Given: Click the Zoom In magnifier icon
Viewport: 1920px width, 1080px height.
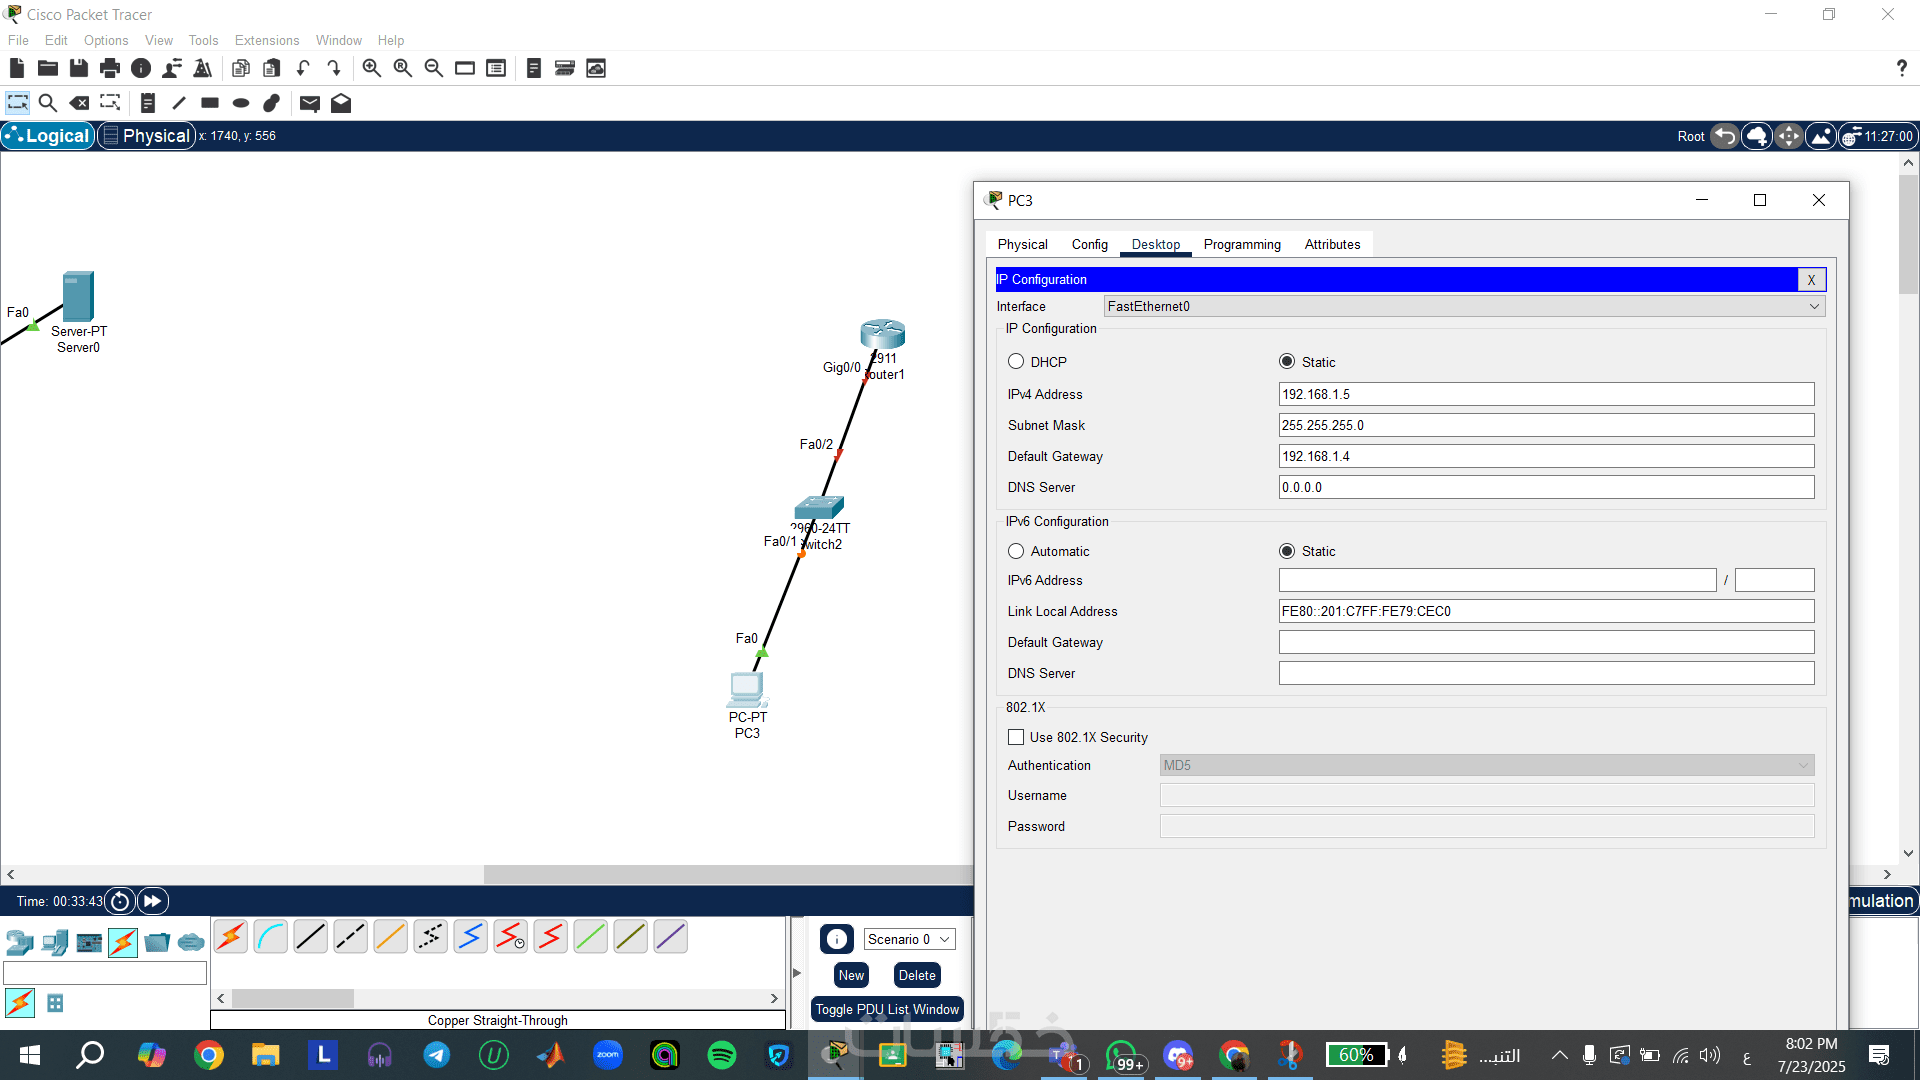Looking at the screenshot, I should (x=371, y=68).
